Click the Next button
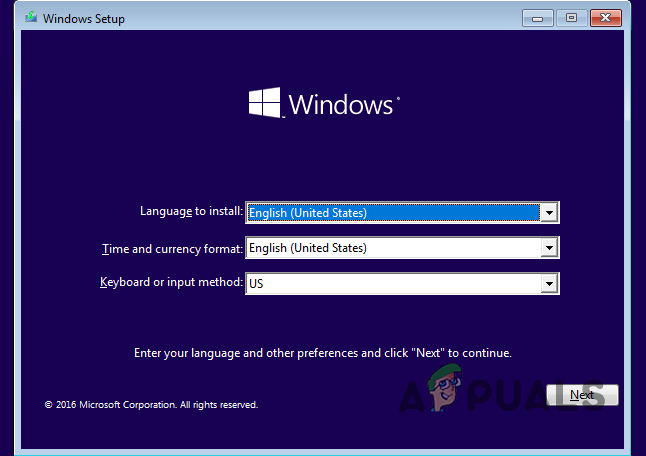Image resolution: width=646 pixels, height=456 pixels. click(x=582, y=395)
